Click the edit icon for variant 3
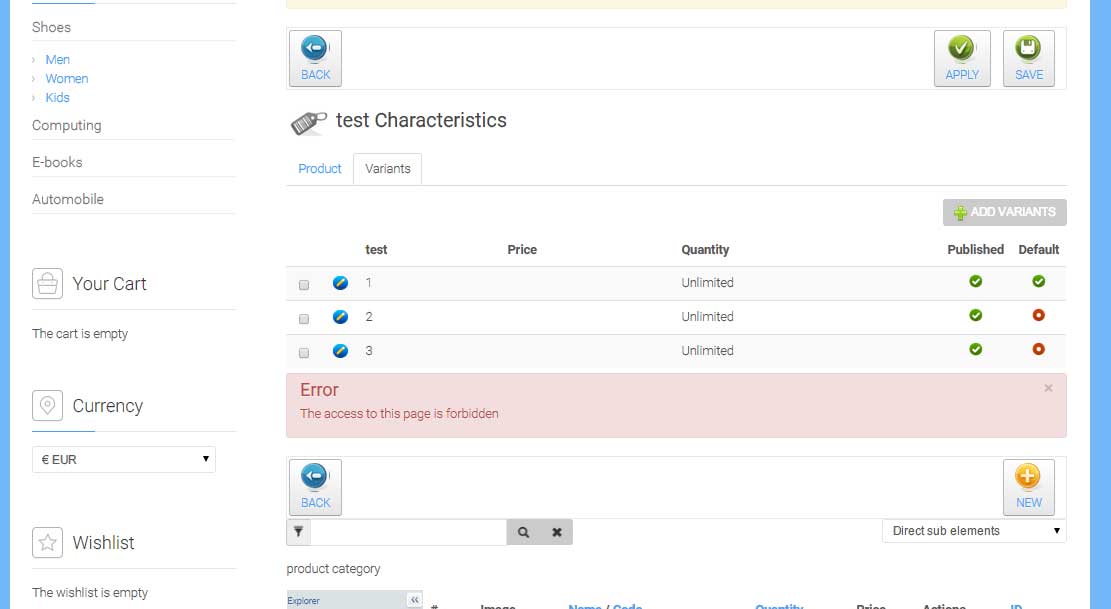The height and width of the screenshot is (609, 1111). [340, 351]
